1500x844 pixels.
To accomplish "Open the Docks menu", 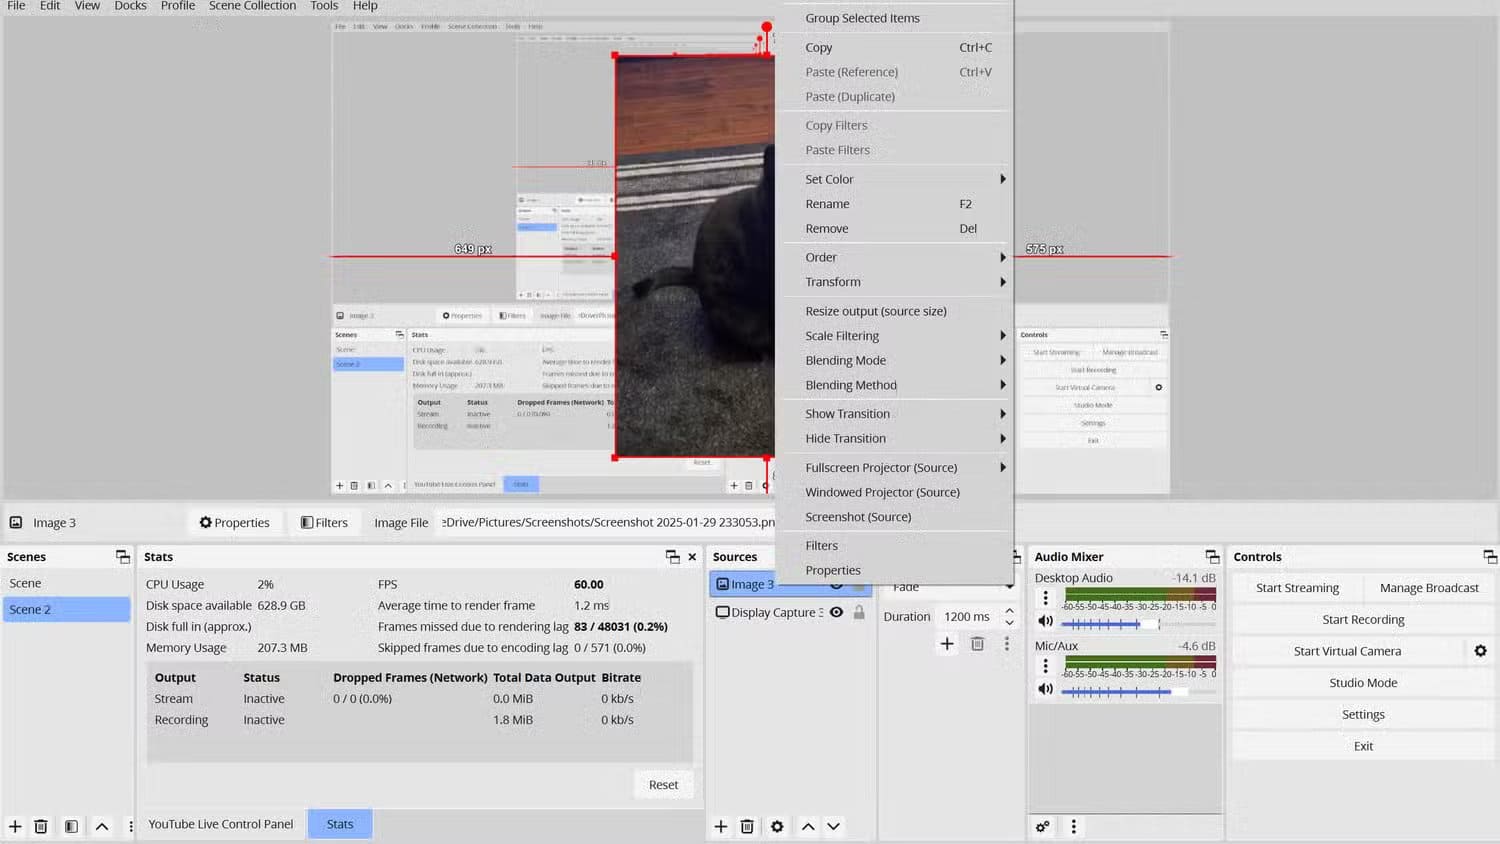I will pos(130,6).
